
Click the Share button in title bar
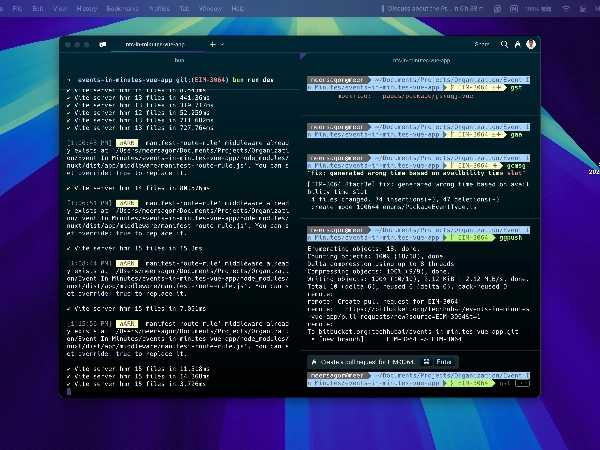click(482, 44)
